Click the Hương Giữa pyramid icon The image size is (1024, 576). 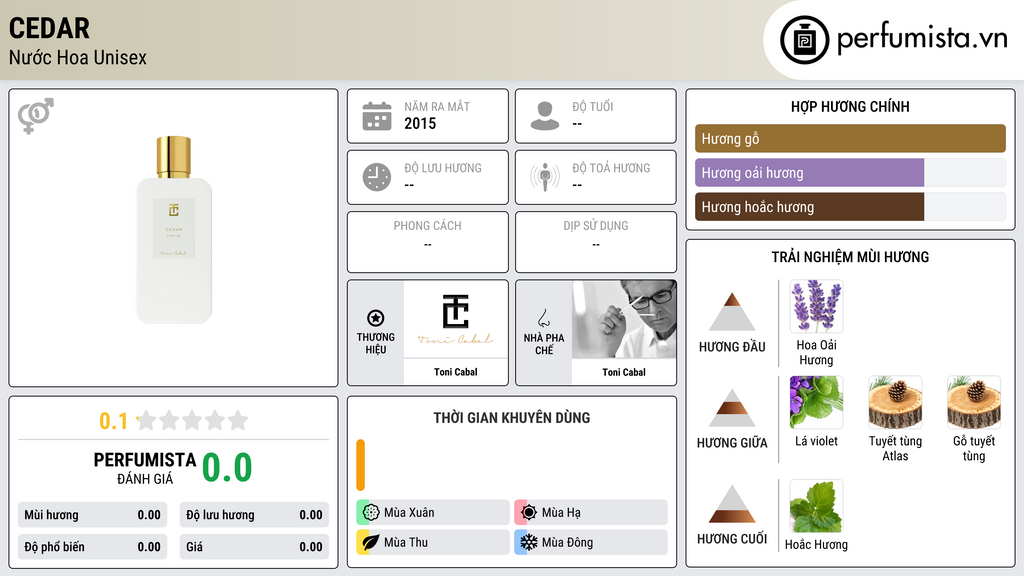(x=732, y=408)
